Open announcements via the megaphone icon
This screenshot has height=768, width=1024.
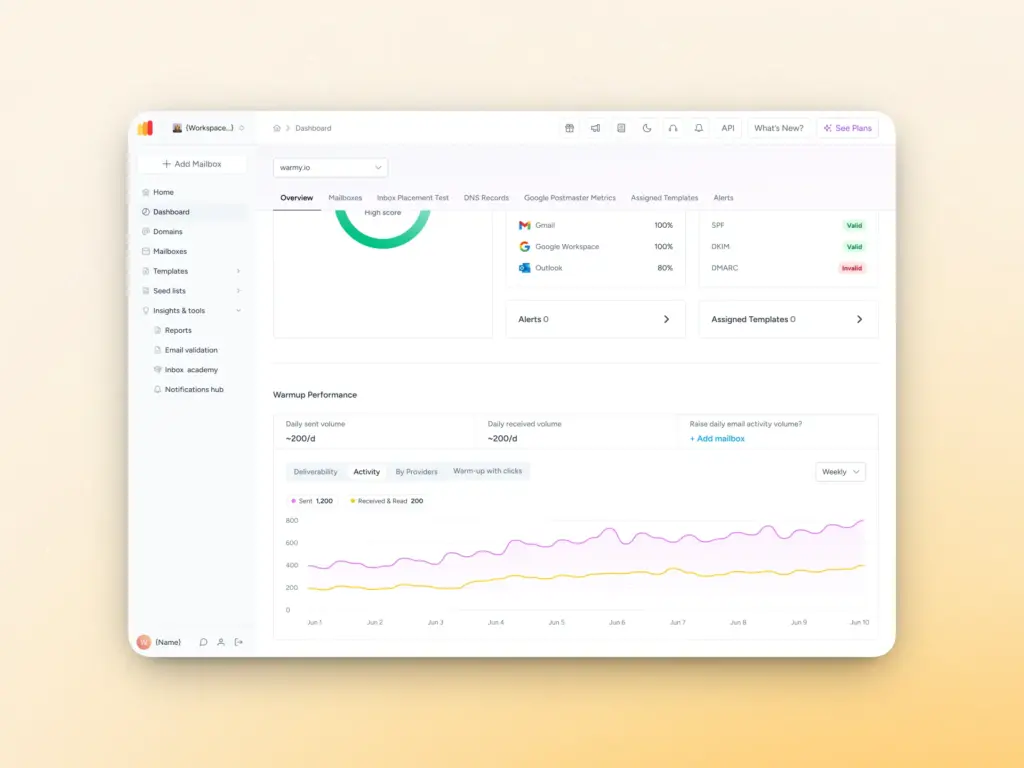click(x=595, y=128)
